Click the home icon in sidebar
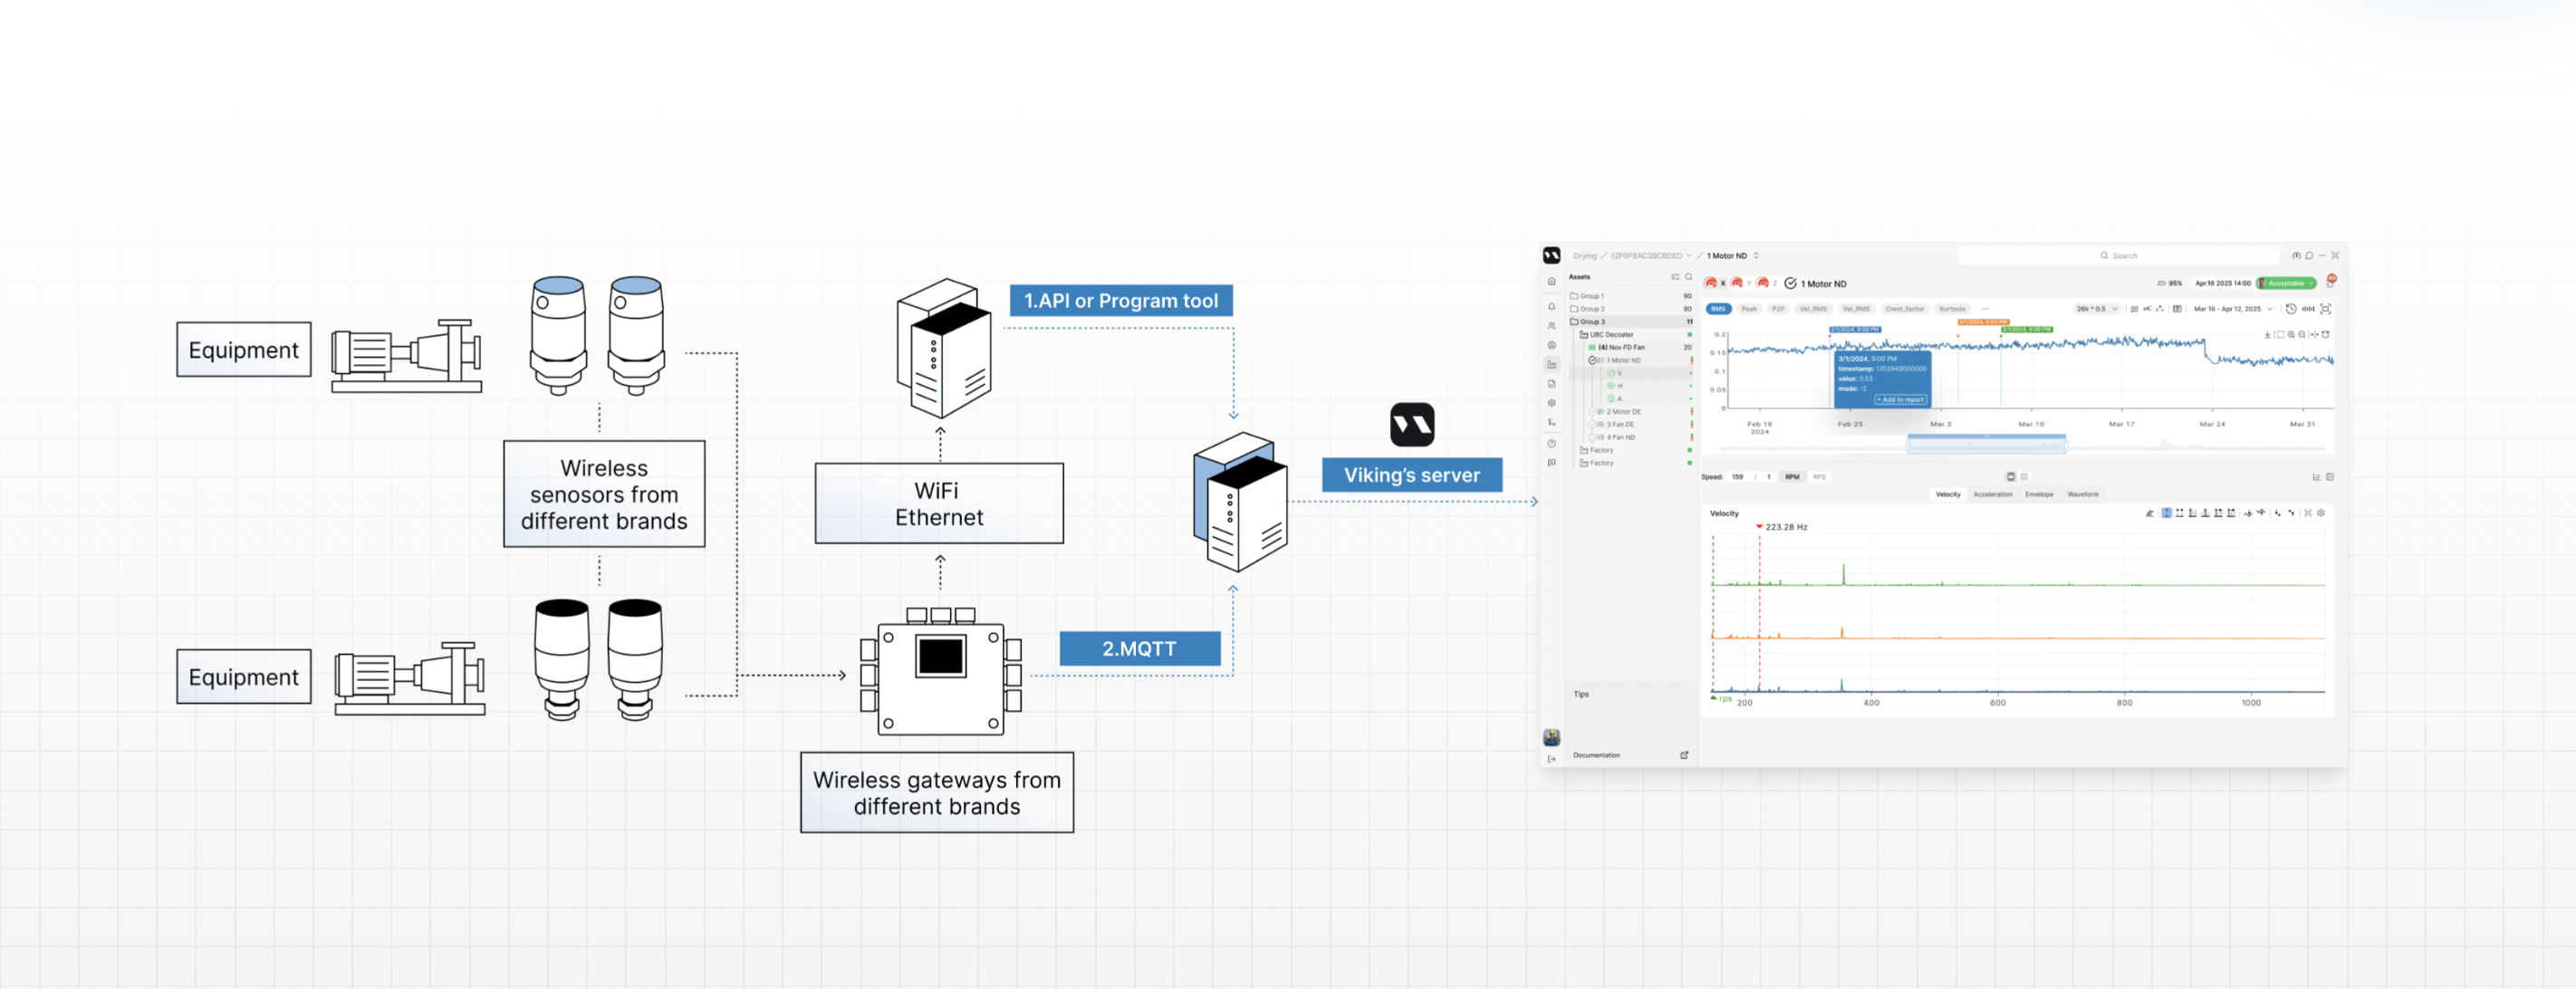 click(1551, 282)
